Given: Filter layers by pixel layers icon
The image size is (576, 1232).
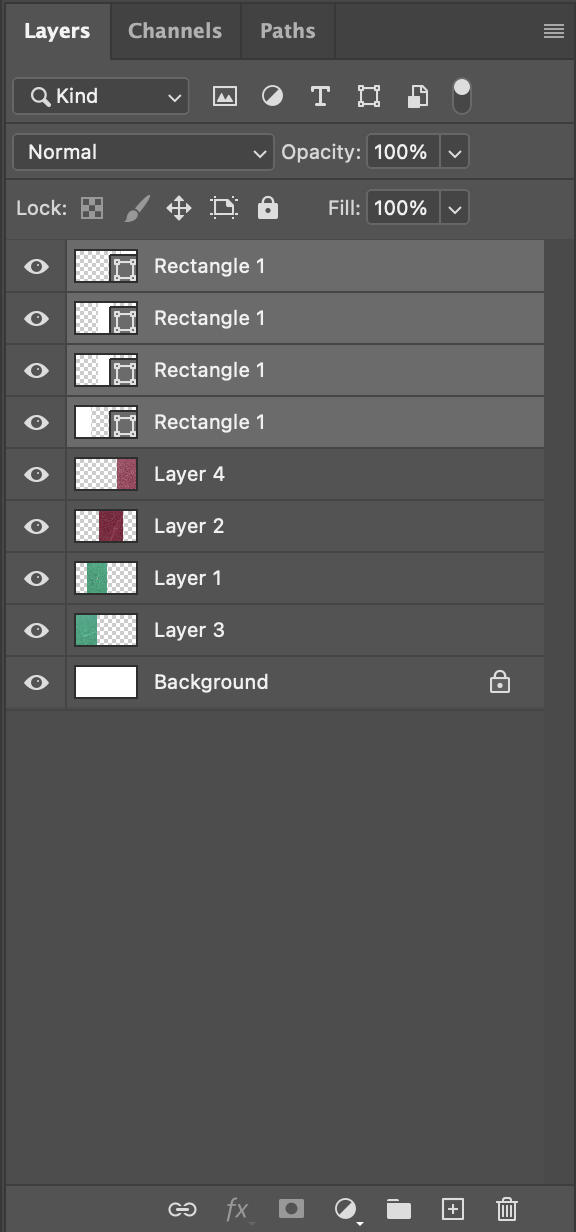Looking at the screenshot, I should click(225, 97).
